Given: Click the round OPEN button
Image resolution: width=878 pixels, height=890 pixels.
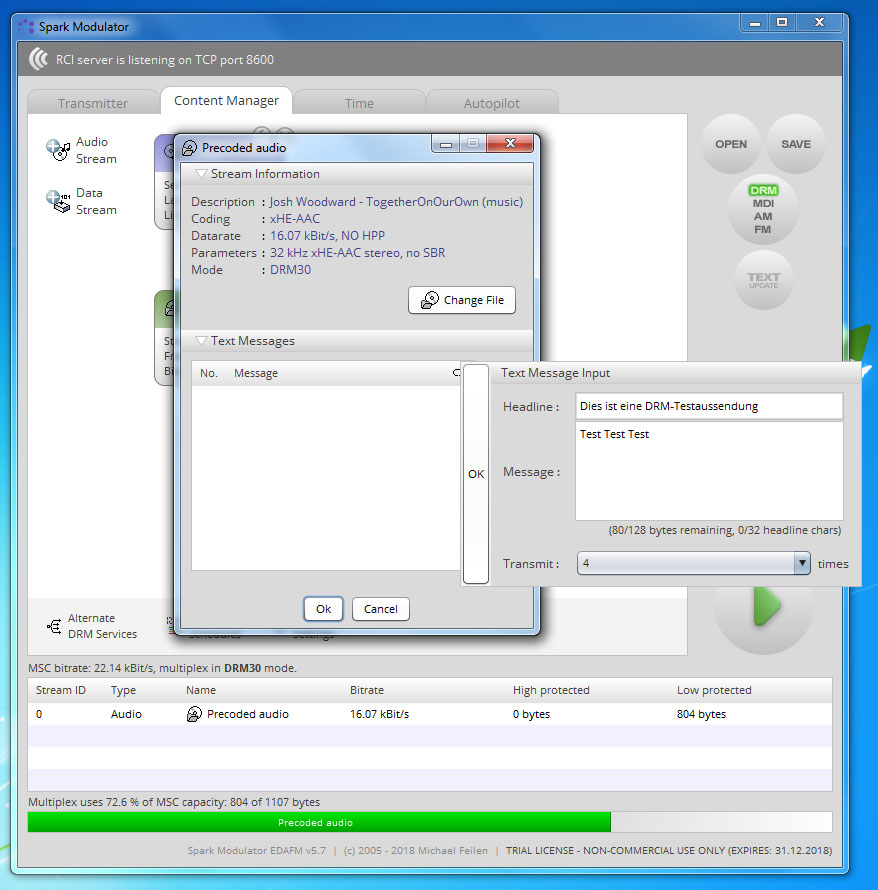Looking at the screenshot, I should click(x=731, y=144).
